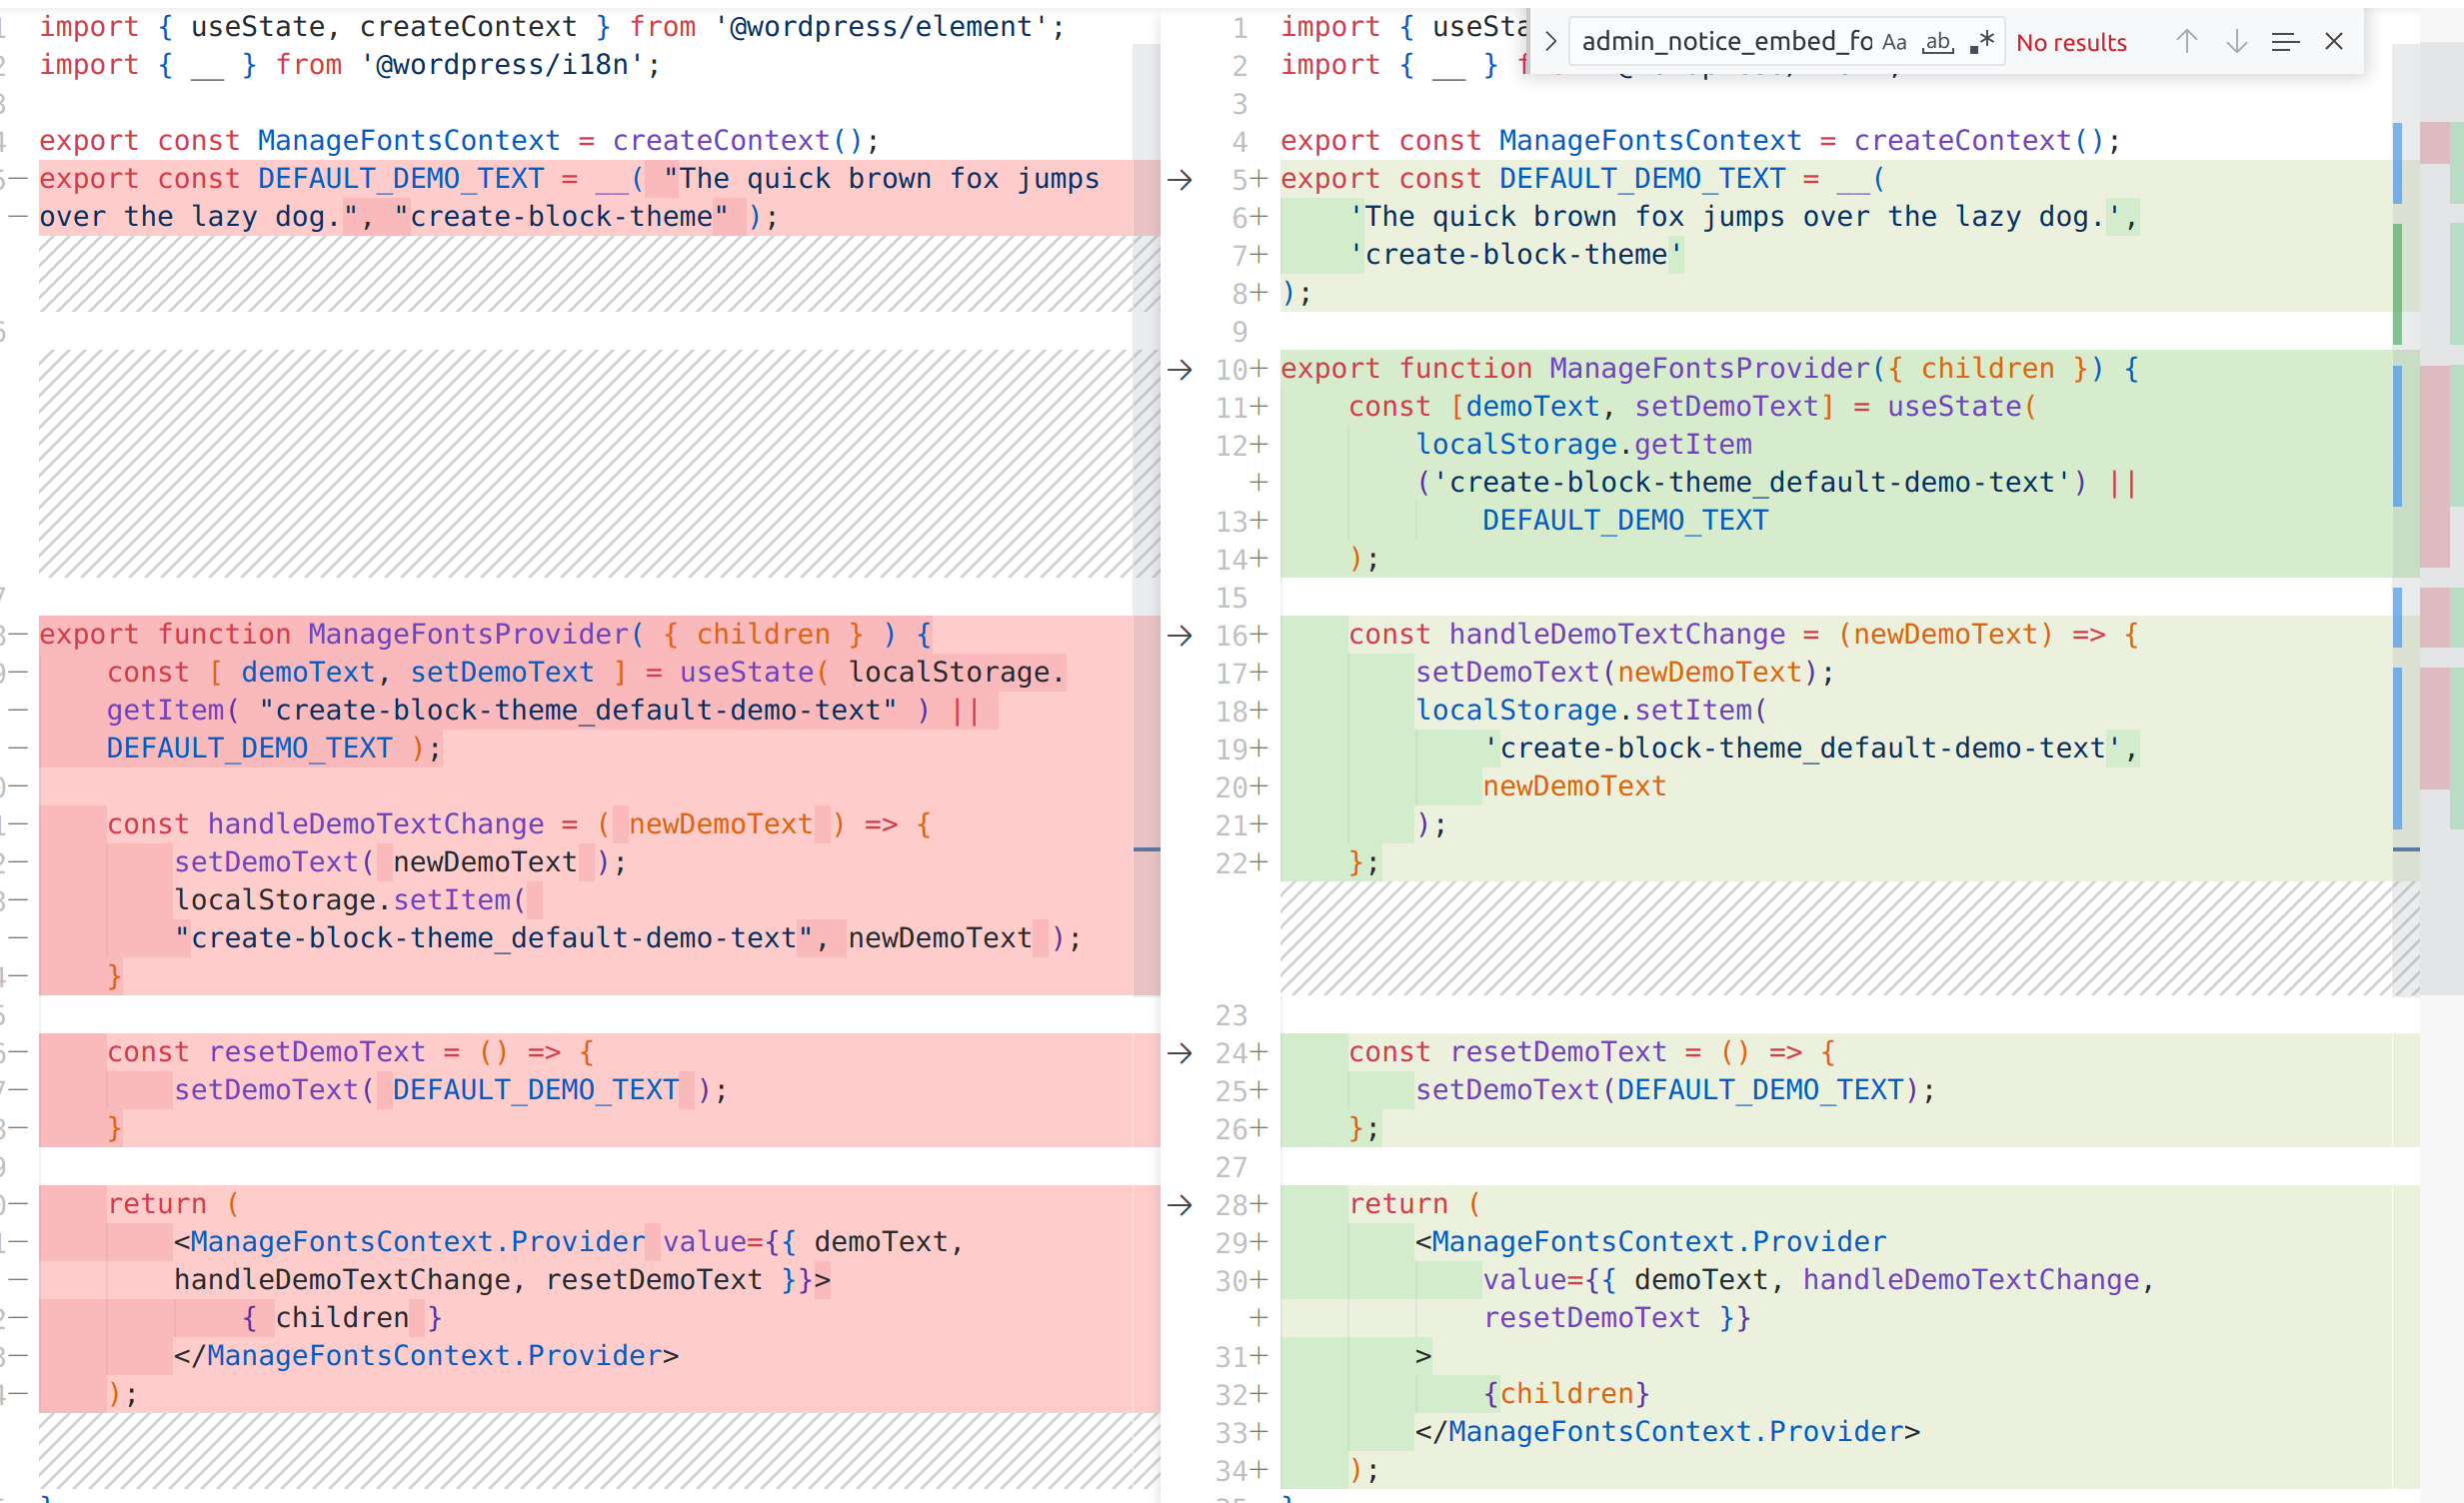This screenshot has width=2464, height=1503.
Task: Enable Use Regular Expression in search
Action: [x=1982, y=42]
